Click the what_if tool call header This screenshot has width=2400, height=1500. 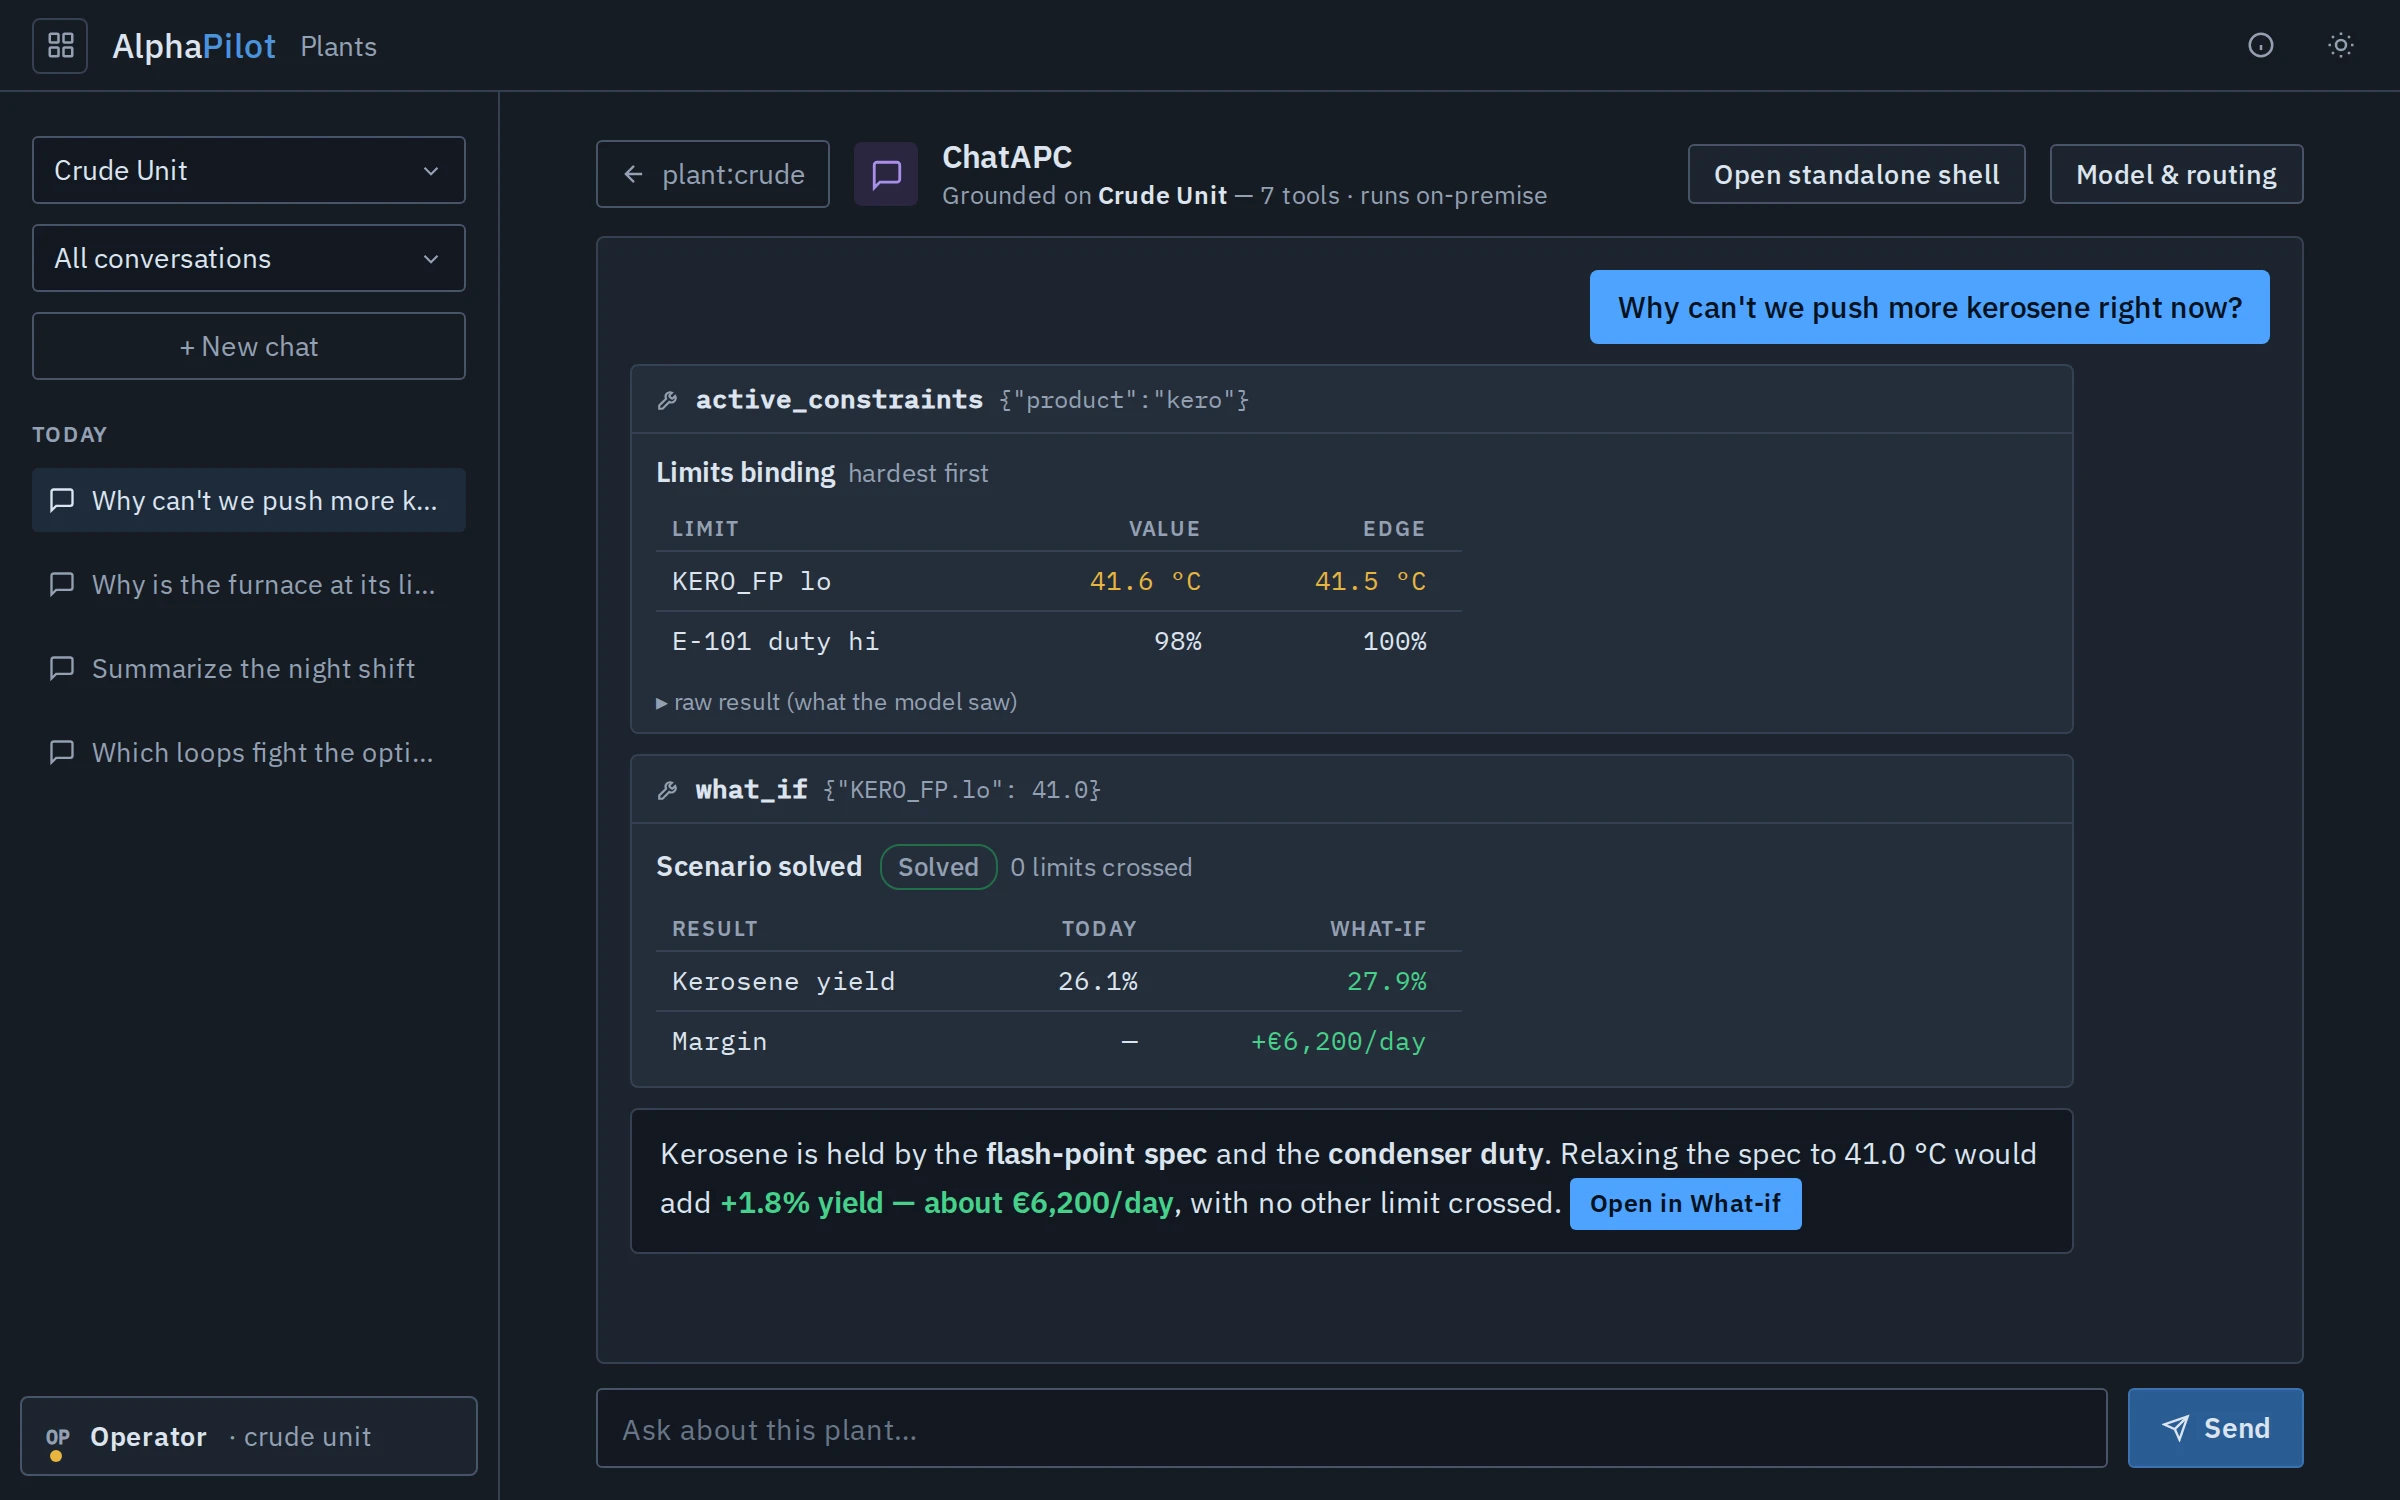pyautogui.click(x=1351, y=790)
